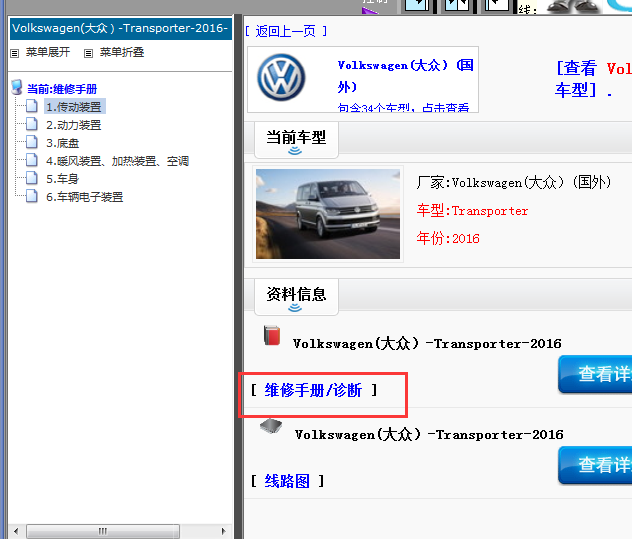
Task: Click the Volkswagen(大众)-Transporter-2016 panel header
Action: pyautogui.click(x=121, y=29)
